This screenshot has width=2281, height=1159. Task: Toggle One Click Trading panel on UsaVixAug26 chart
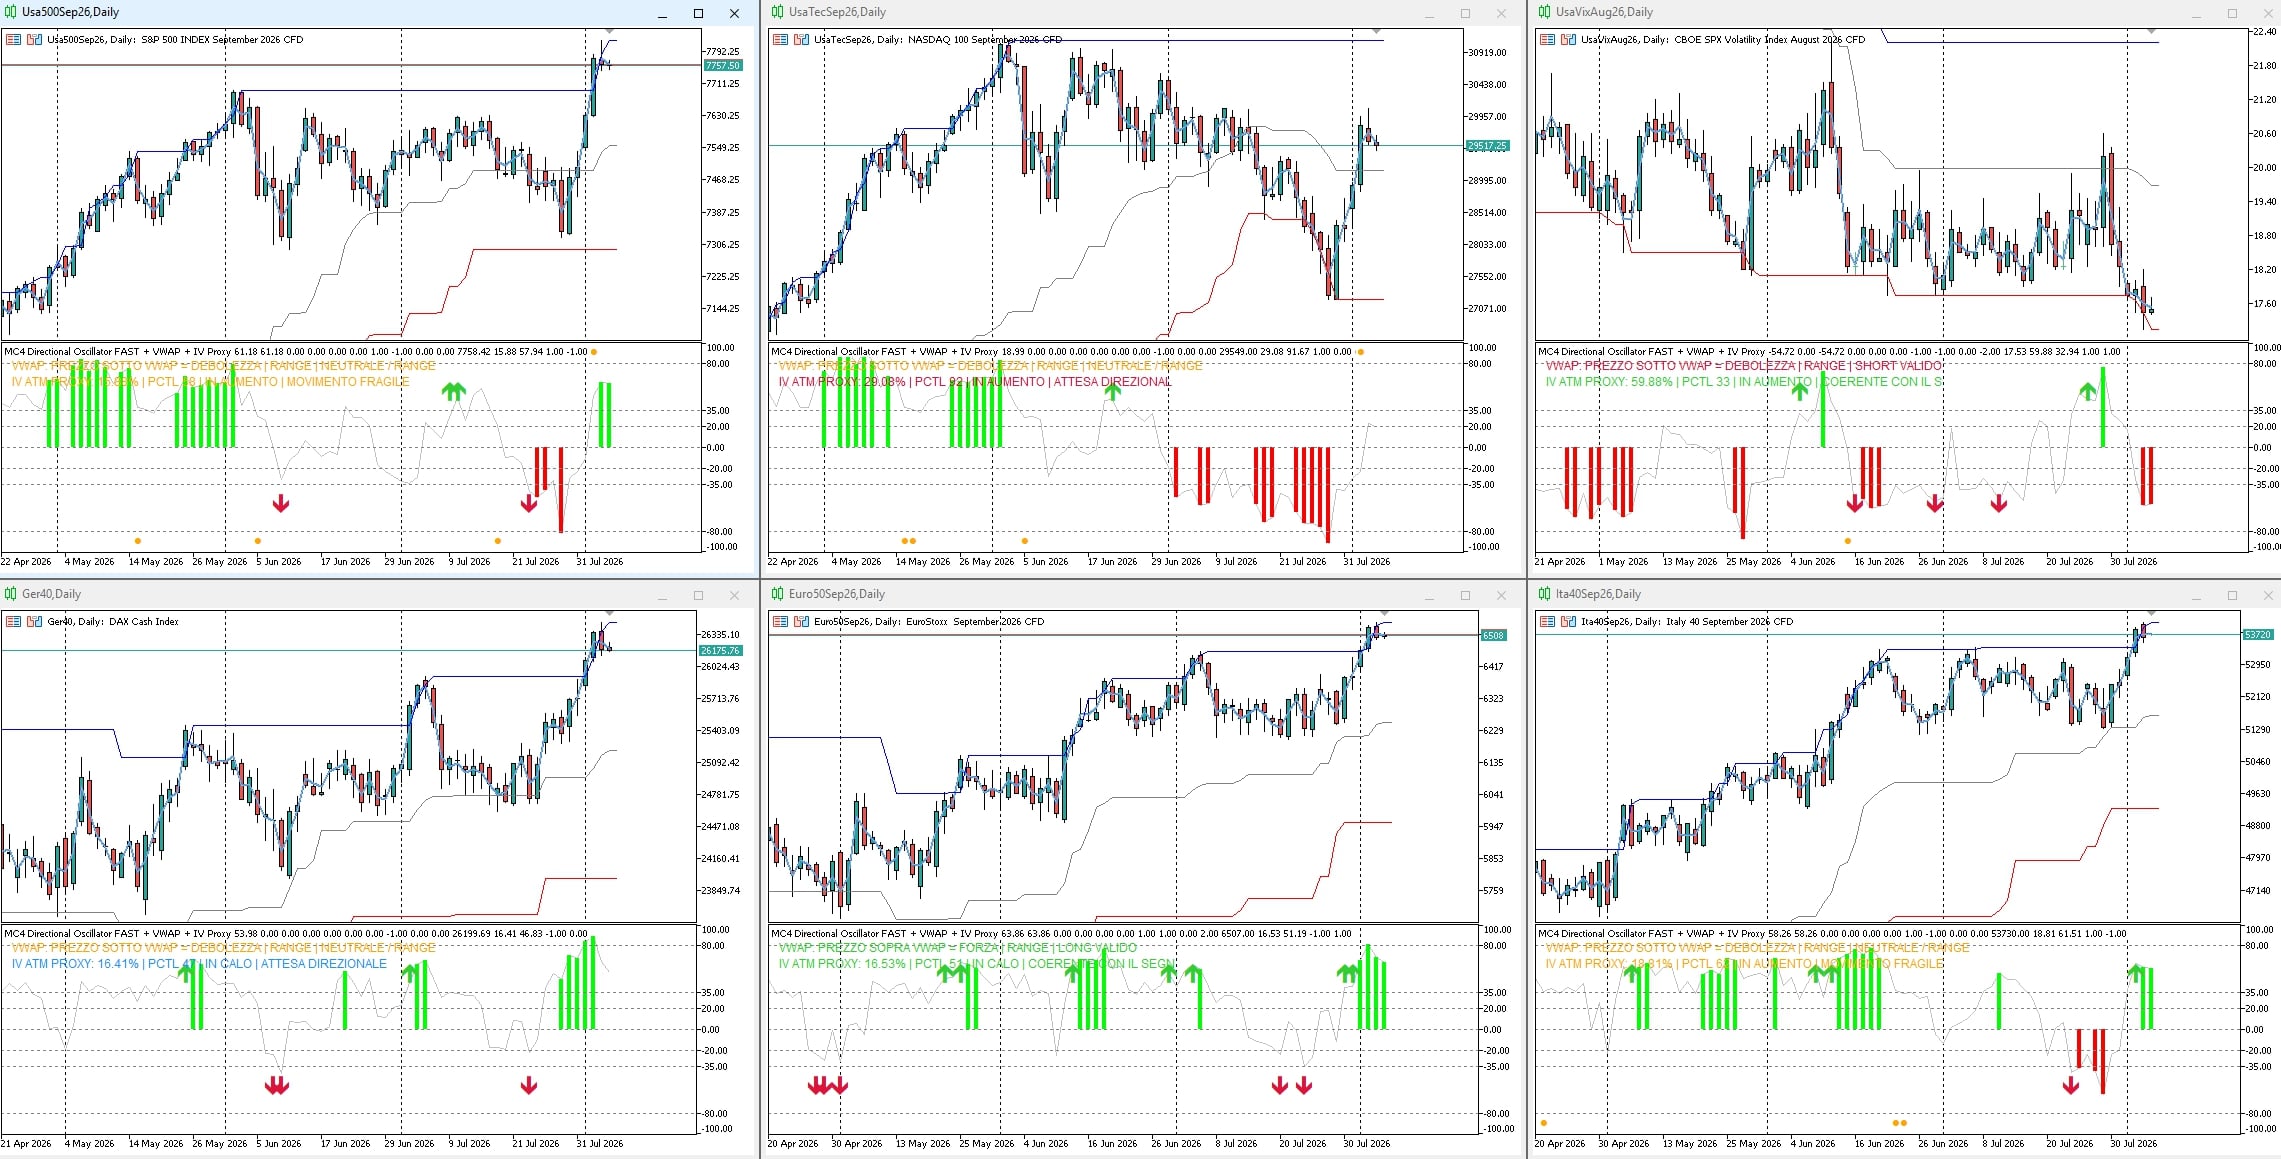pyautogui.click(x=1568, y=40)
